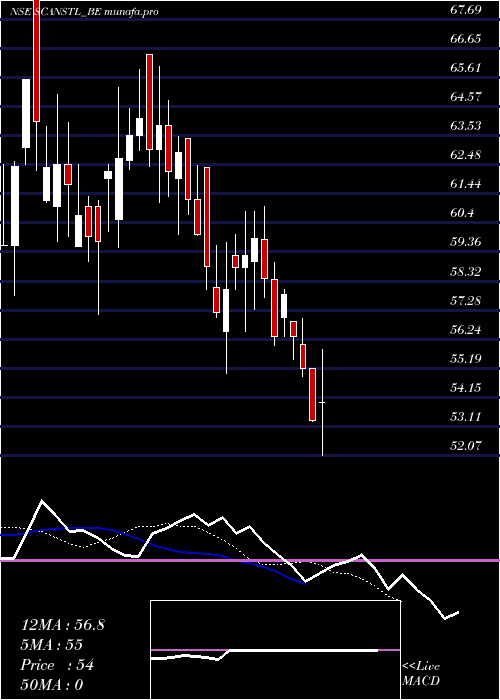The image size is (500, 700).
Task: Click the 65.61 price axis label
Action: (x=466, y=68)
